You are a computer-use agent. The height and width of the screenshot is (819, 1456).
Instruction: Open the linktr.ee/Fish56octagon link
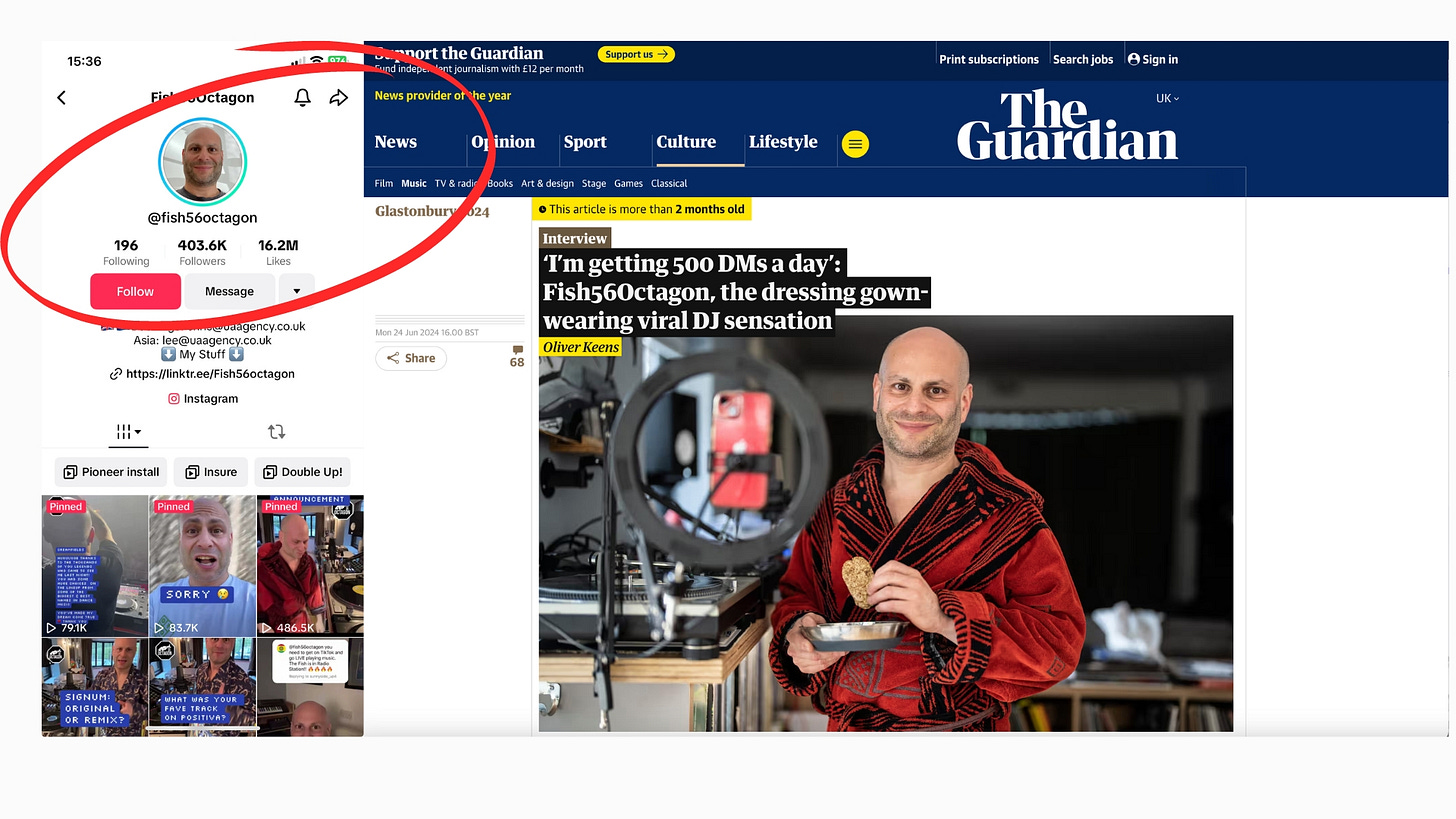pyautogui.click(x=203, y=374)
